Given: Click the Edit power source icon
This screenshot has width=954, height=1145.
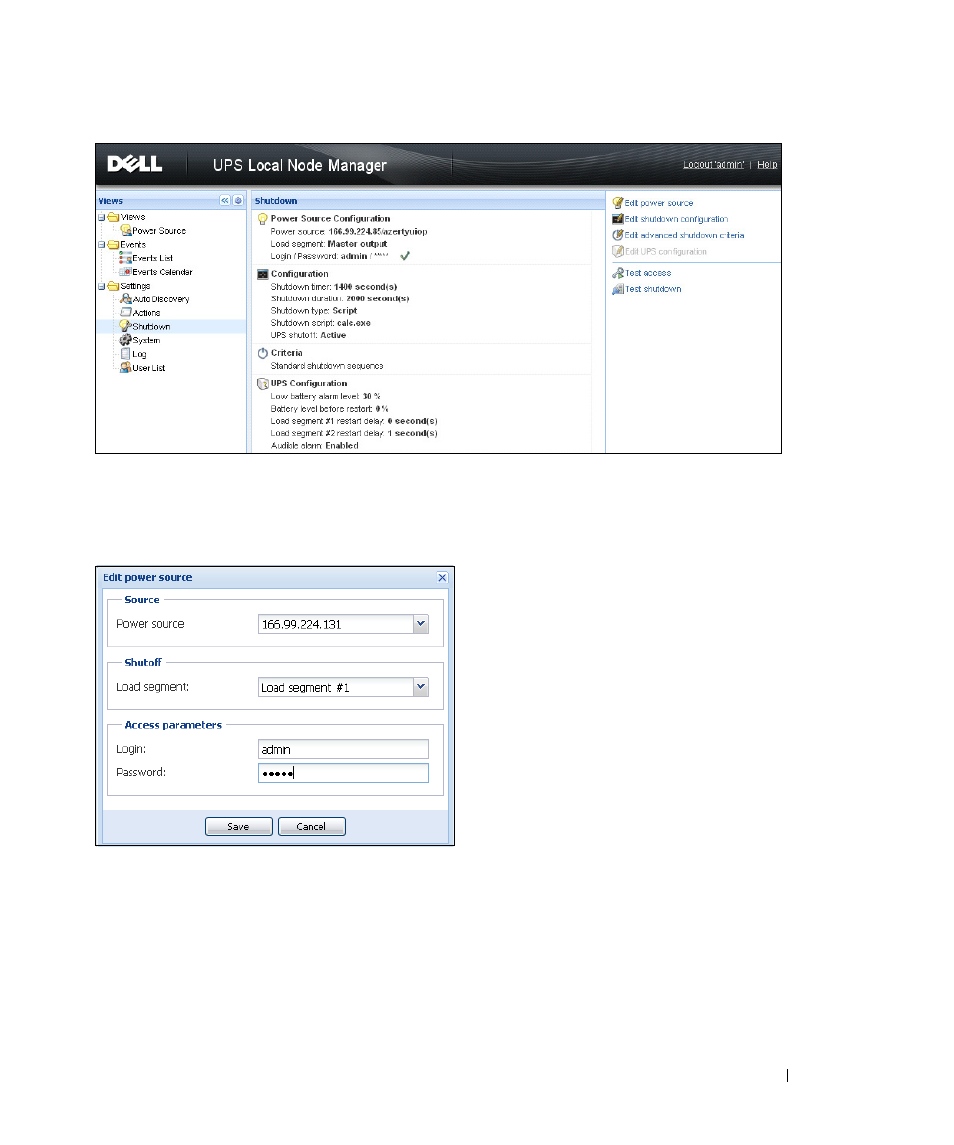Looking at the screenshot, I should [x=618, y=203].
